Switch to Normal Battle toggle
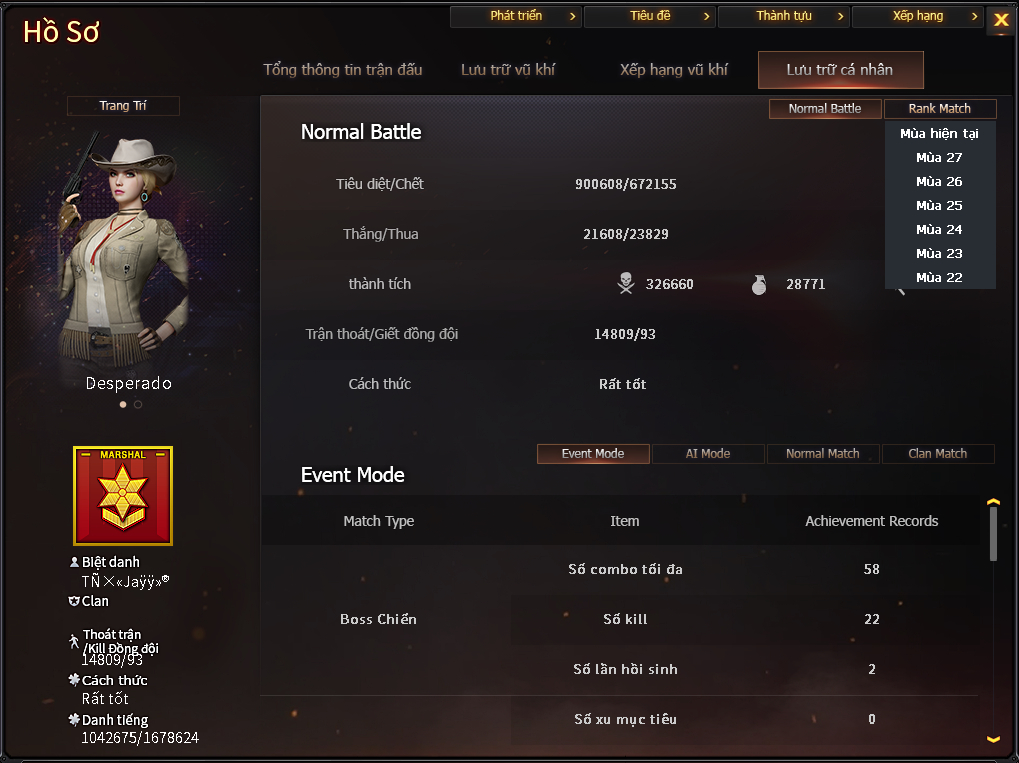Image resolution: width=1019 pixels, height=763 pixels. (x=825, y=109)
